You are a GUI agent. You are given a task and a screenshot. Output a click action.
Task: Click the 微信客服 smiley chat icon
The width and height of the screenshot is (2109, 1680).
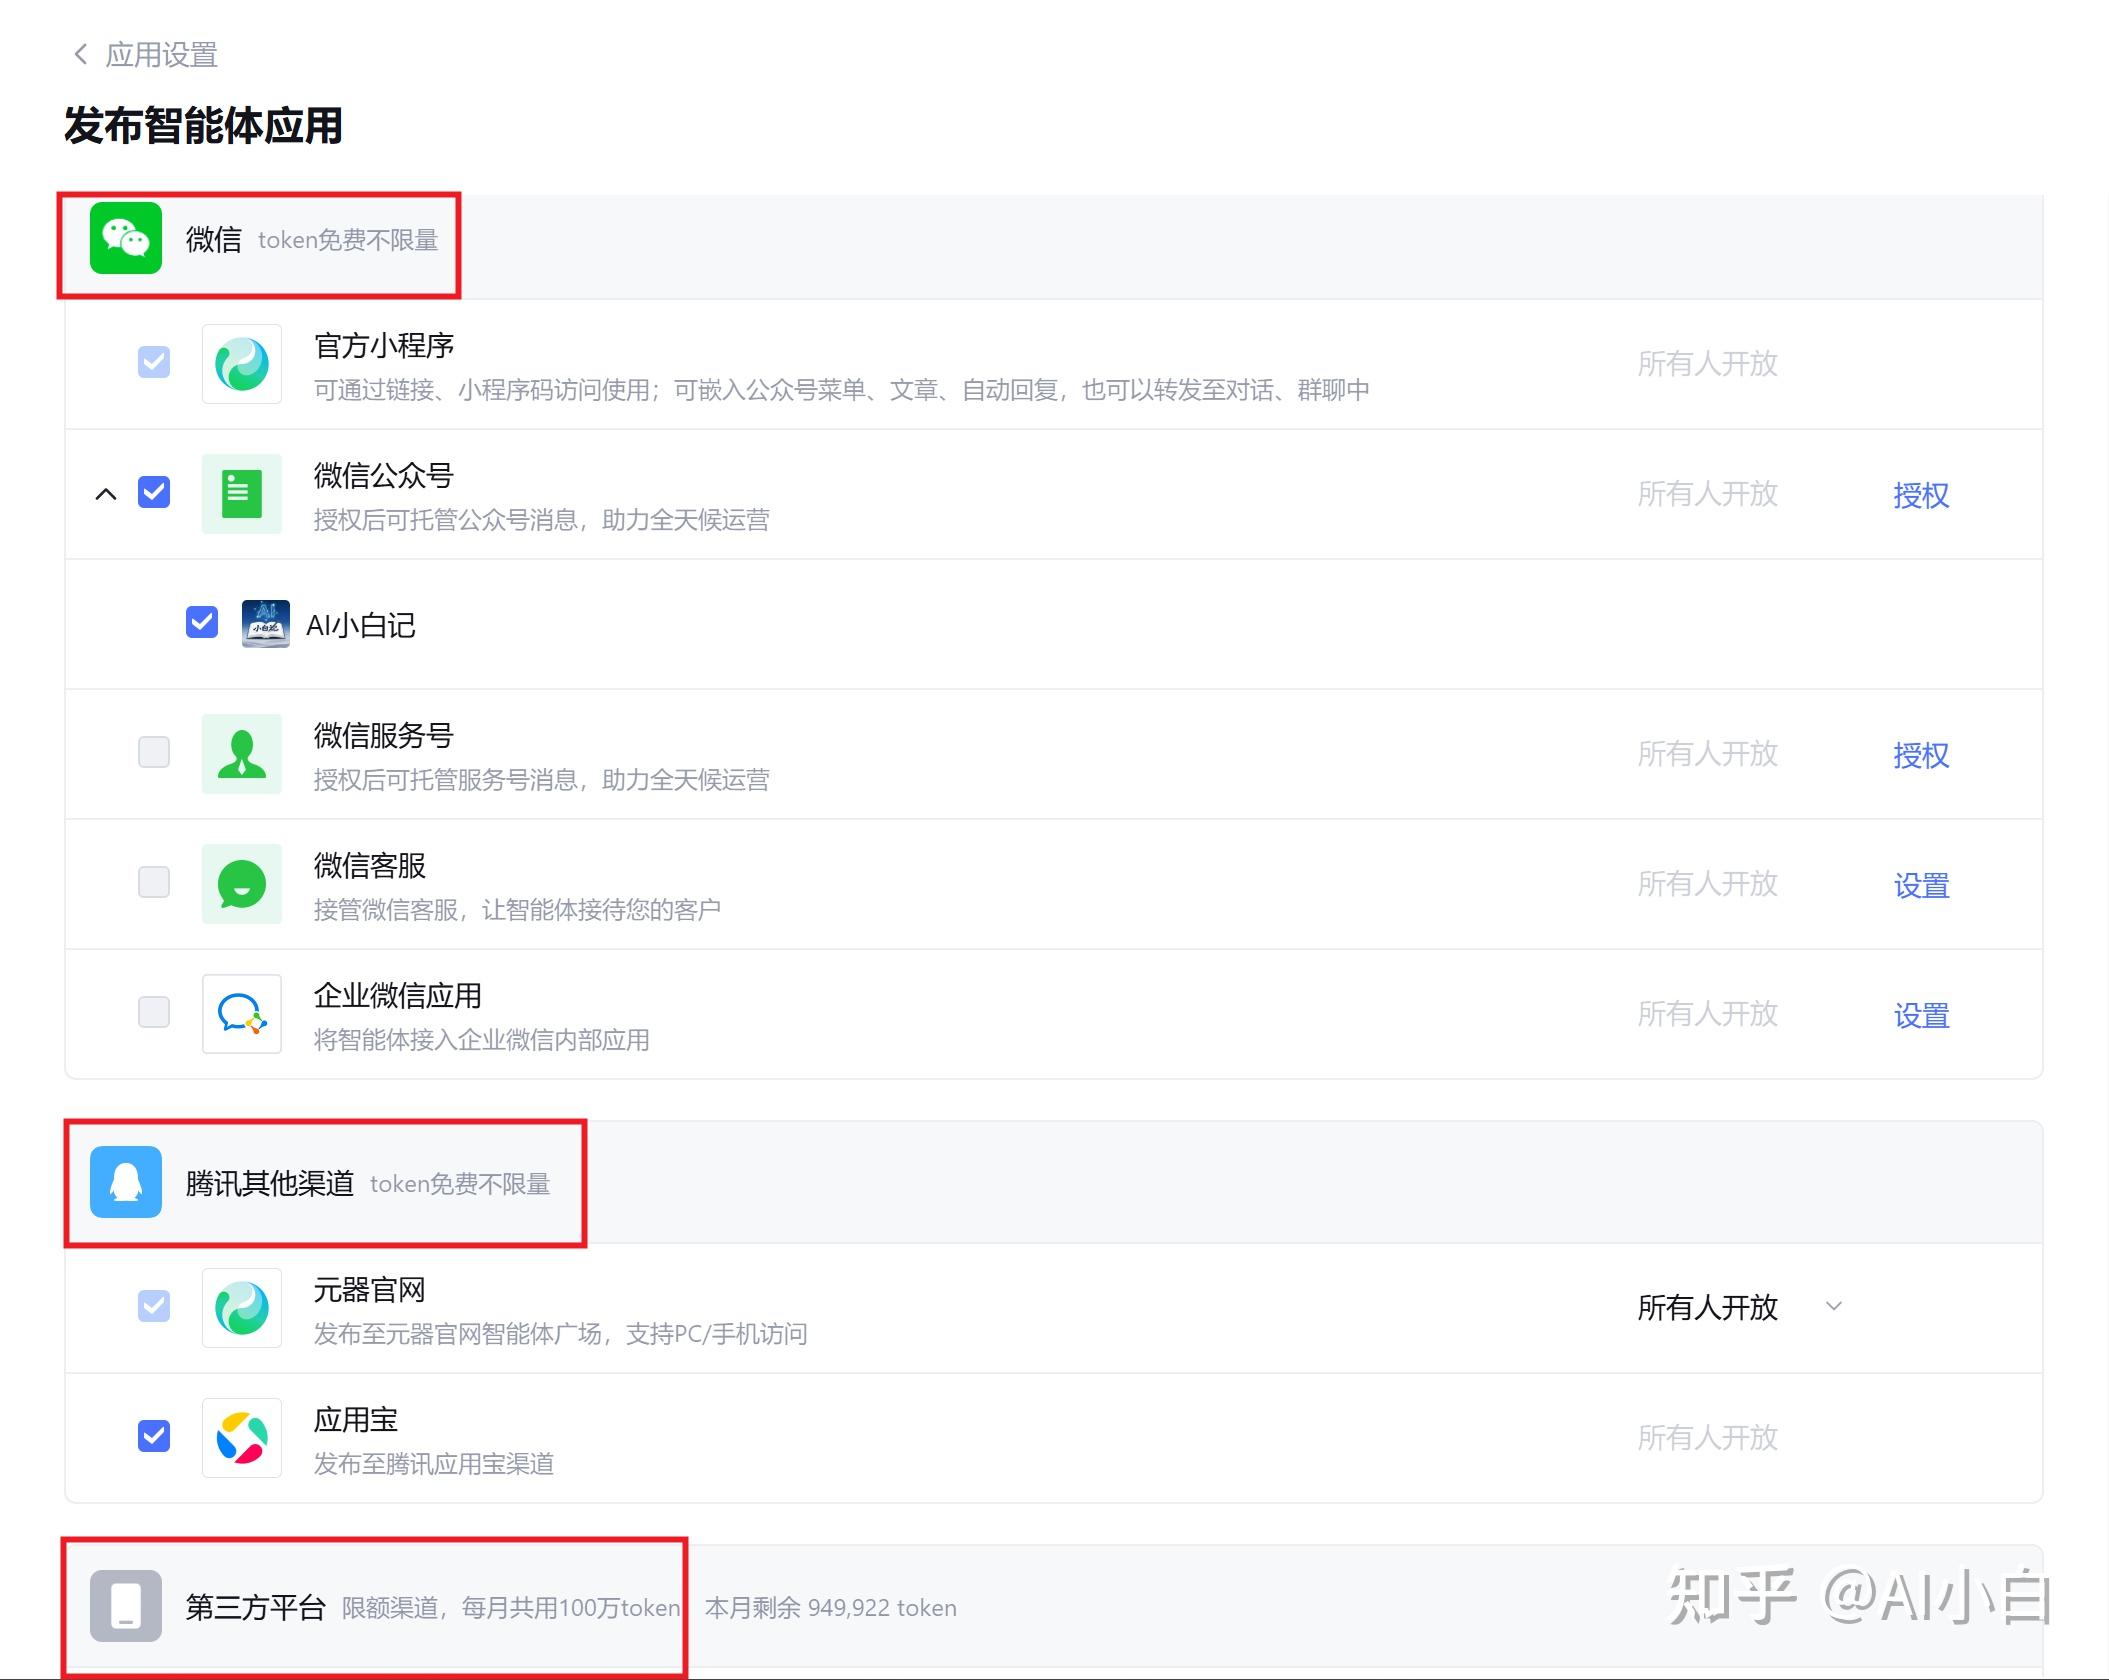click(242, 884)
